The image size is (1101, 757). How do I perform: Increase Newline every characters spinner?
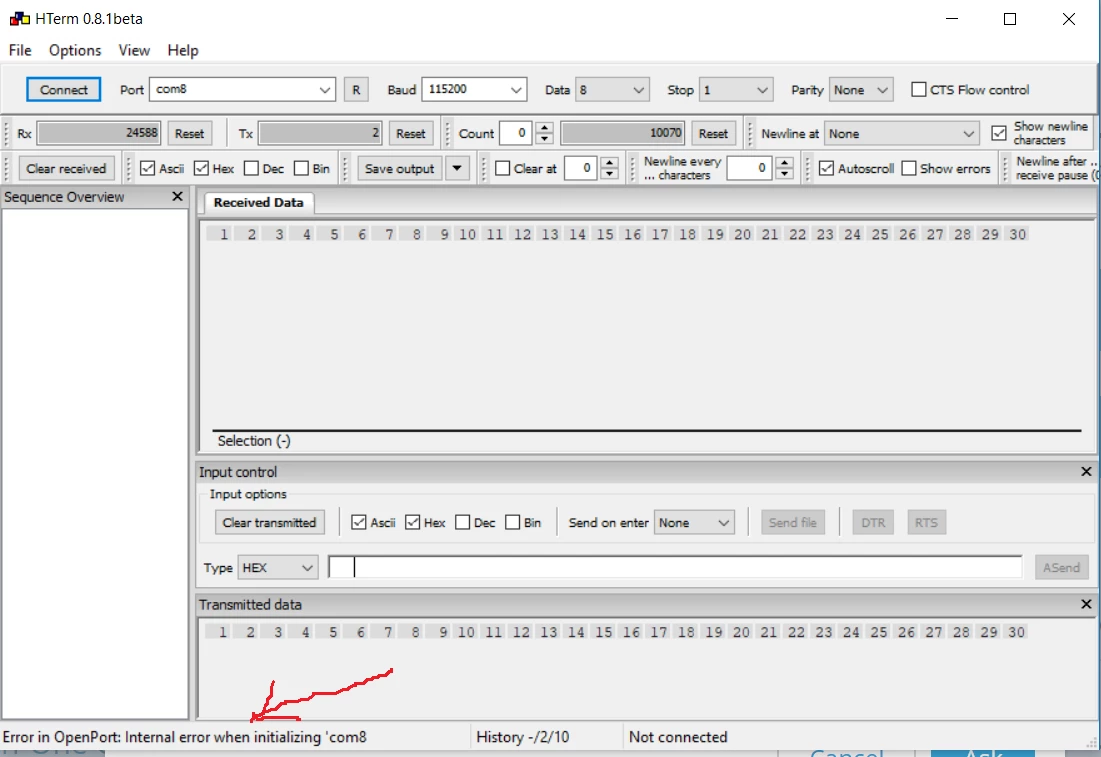coord(784,162)
